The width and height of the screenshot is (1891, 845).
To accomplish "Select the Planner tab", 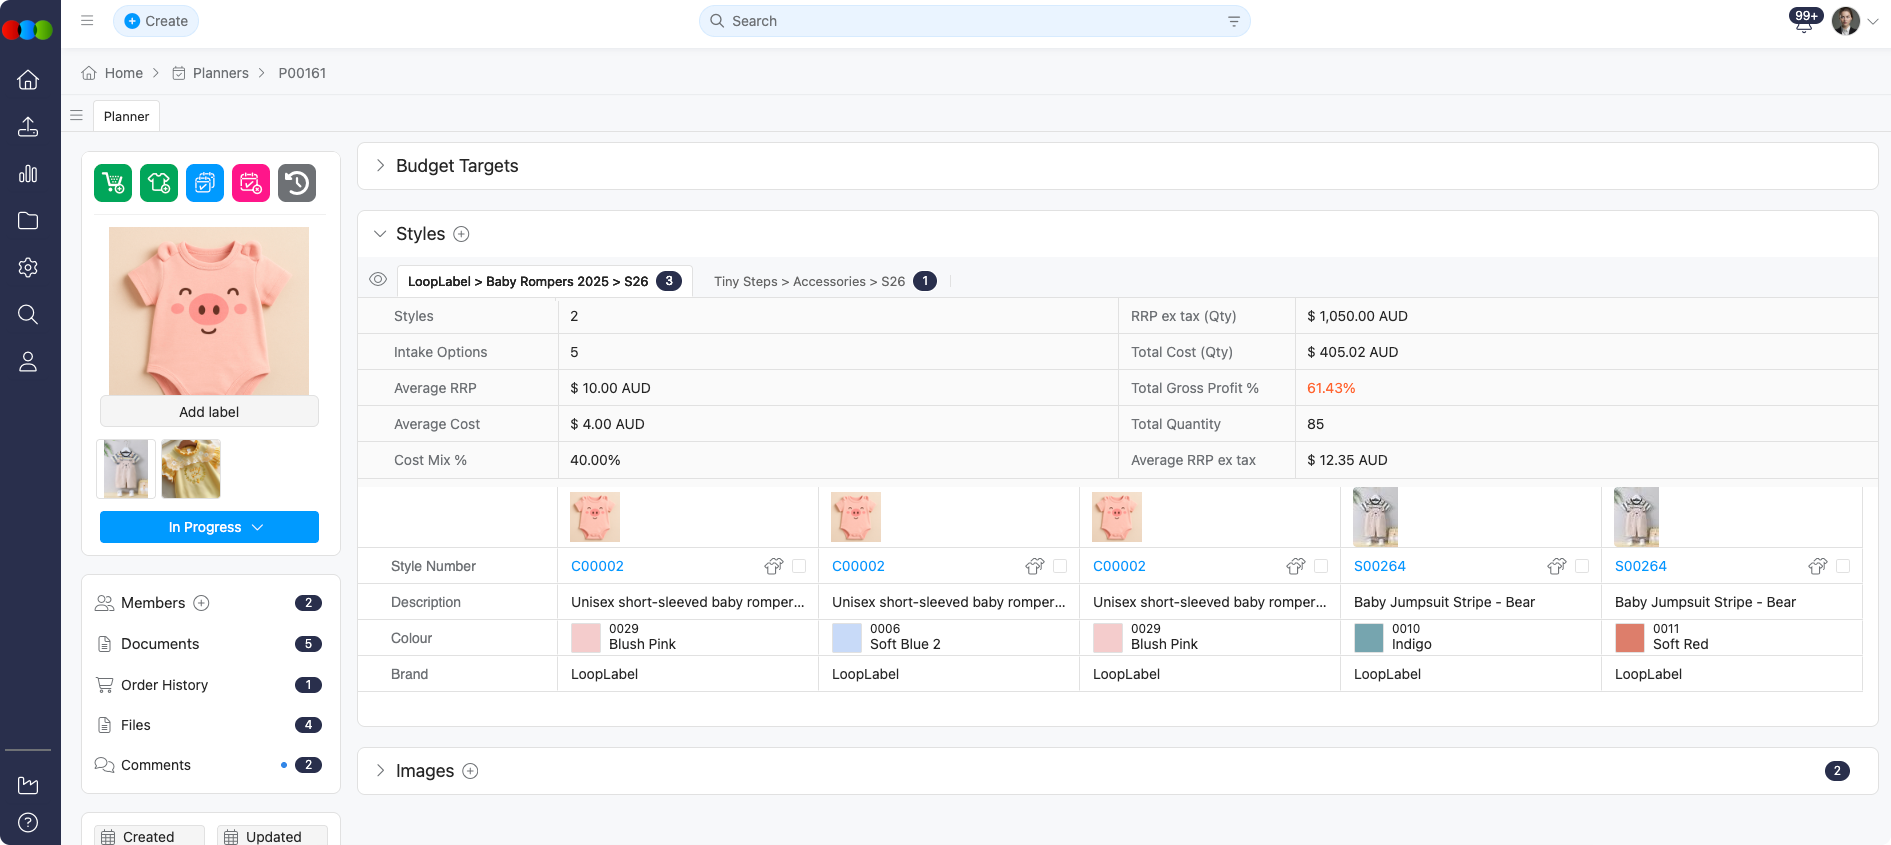I will pos(126,116).
